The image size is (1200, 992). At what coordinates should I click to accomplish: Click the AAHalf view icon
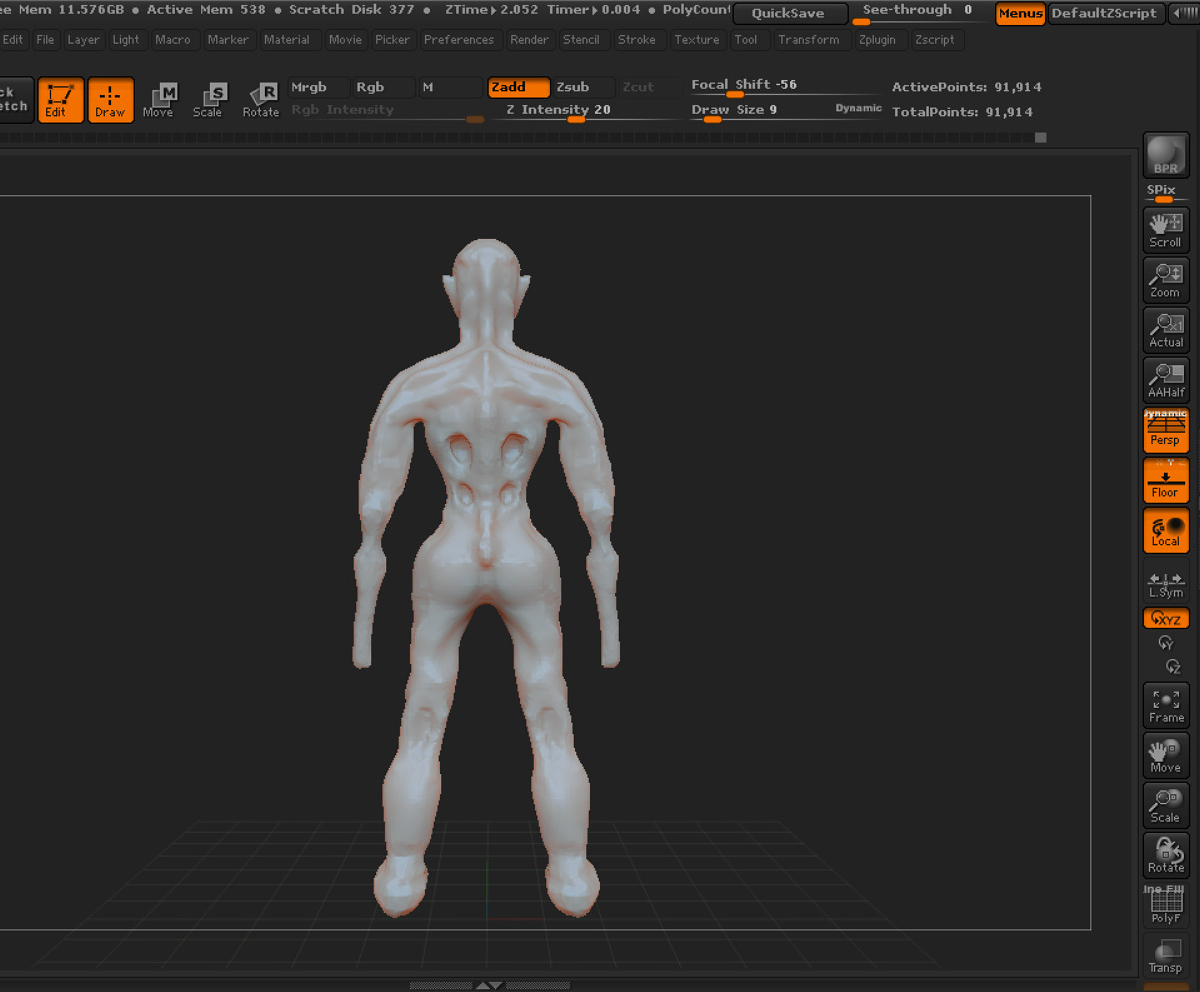point(1166,380)
